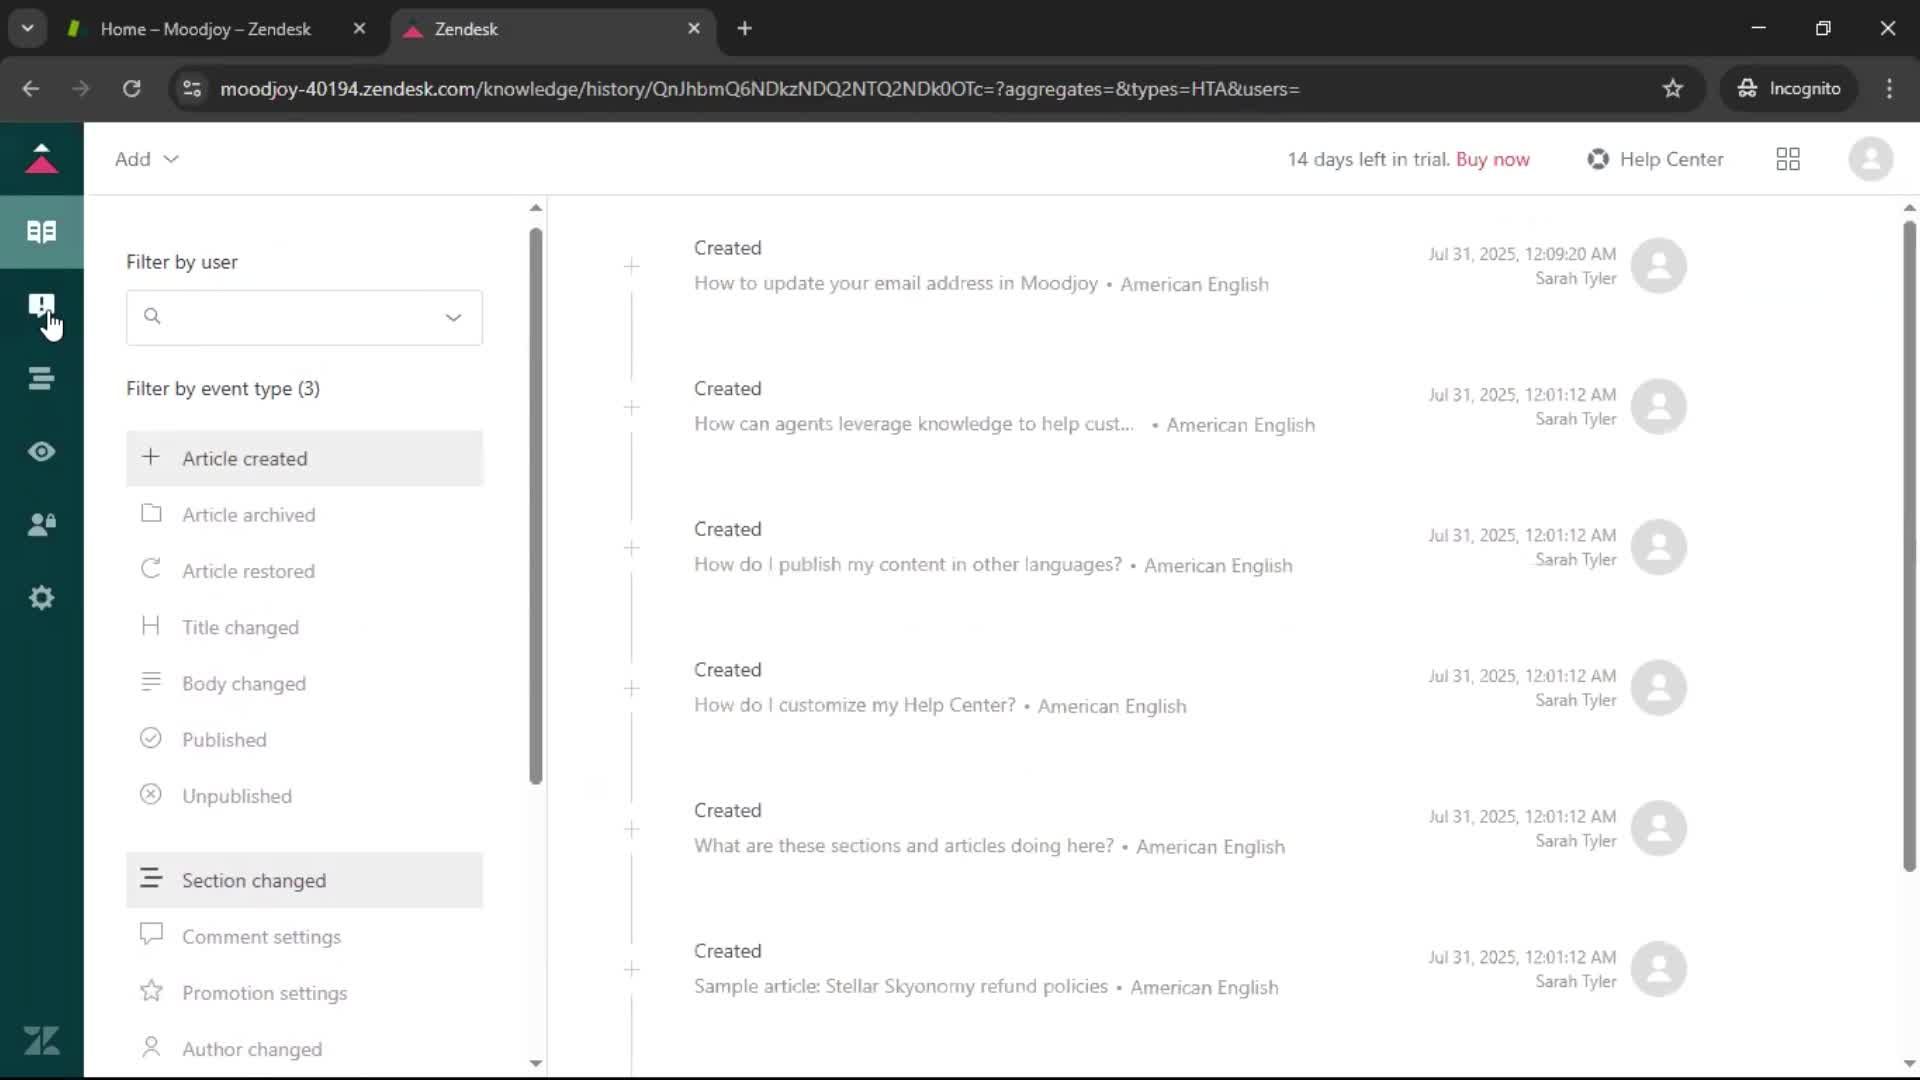Screen dimensions: 1920x1080
Task: Open the User permissions sidebar icon
Action: tap(41, 524)
